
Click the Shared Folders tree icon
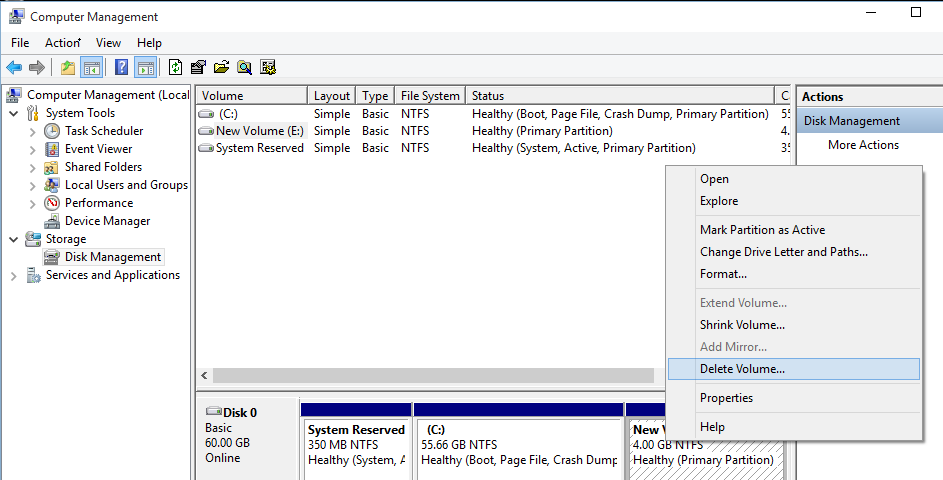click(52, 167)
